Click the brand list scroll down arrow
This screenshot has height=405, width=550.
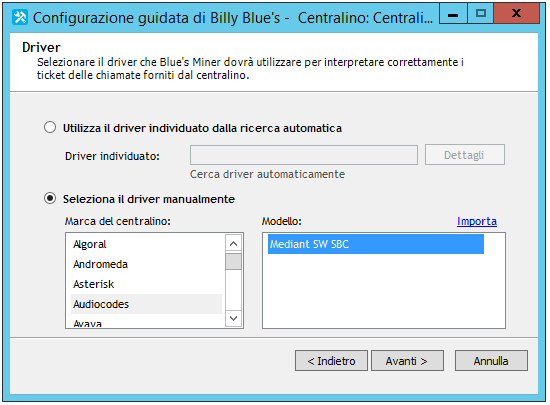click(x=233, y=318)
